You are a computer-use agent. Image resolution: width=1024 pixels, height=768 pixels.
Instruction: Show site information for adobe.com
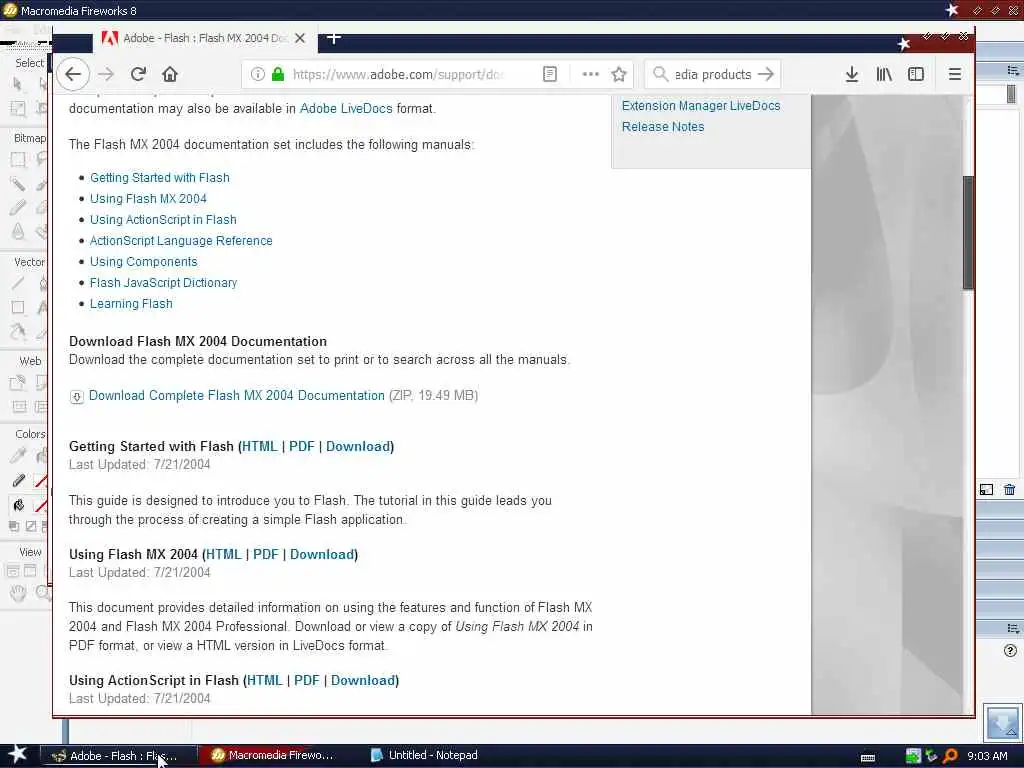tap(257, 74)
